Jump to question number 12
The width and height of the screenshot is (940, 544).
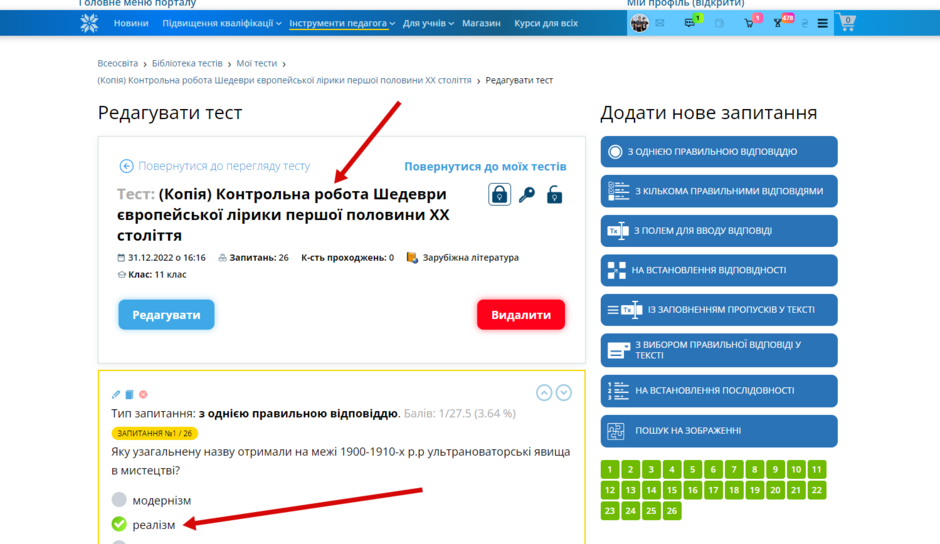(x=610, y=490)
